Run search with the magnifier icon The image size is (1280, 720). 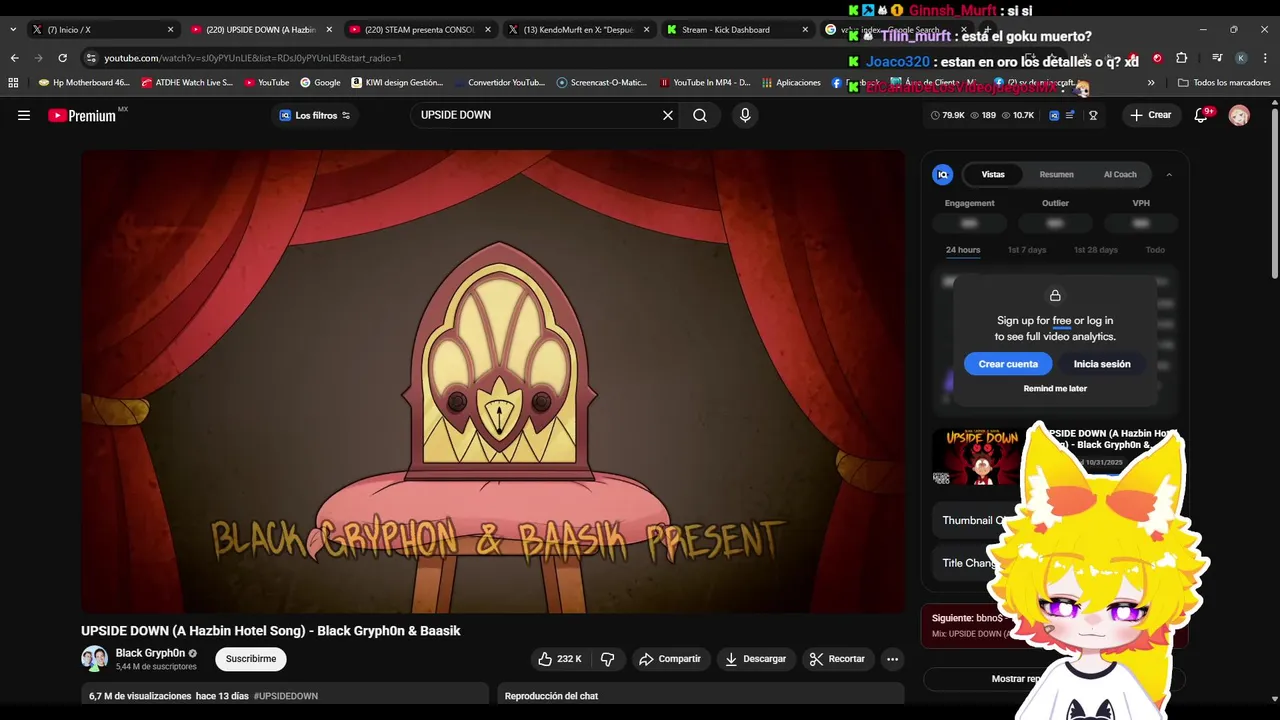point(700,115)
